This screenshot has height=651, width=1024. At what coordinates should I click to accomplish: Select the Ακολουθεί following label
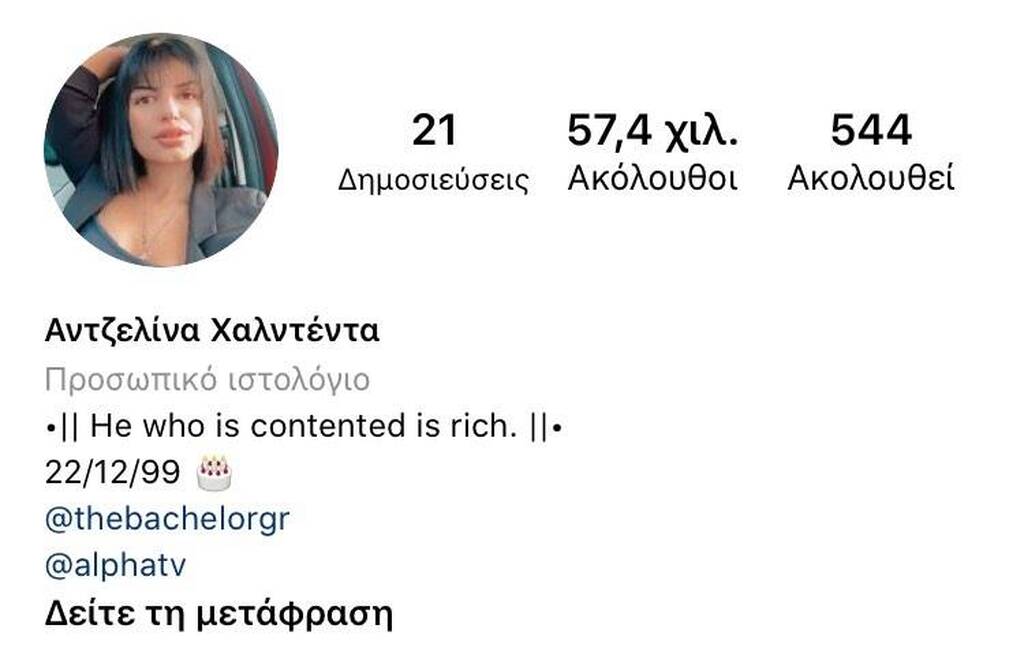point(871,178)
